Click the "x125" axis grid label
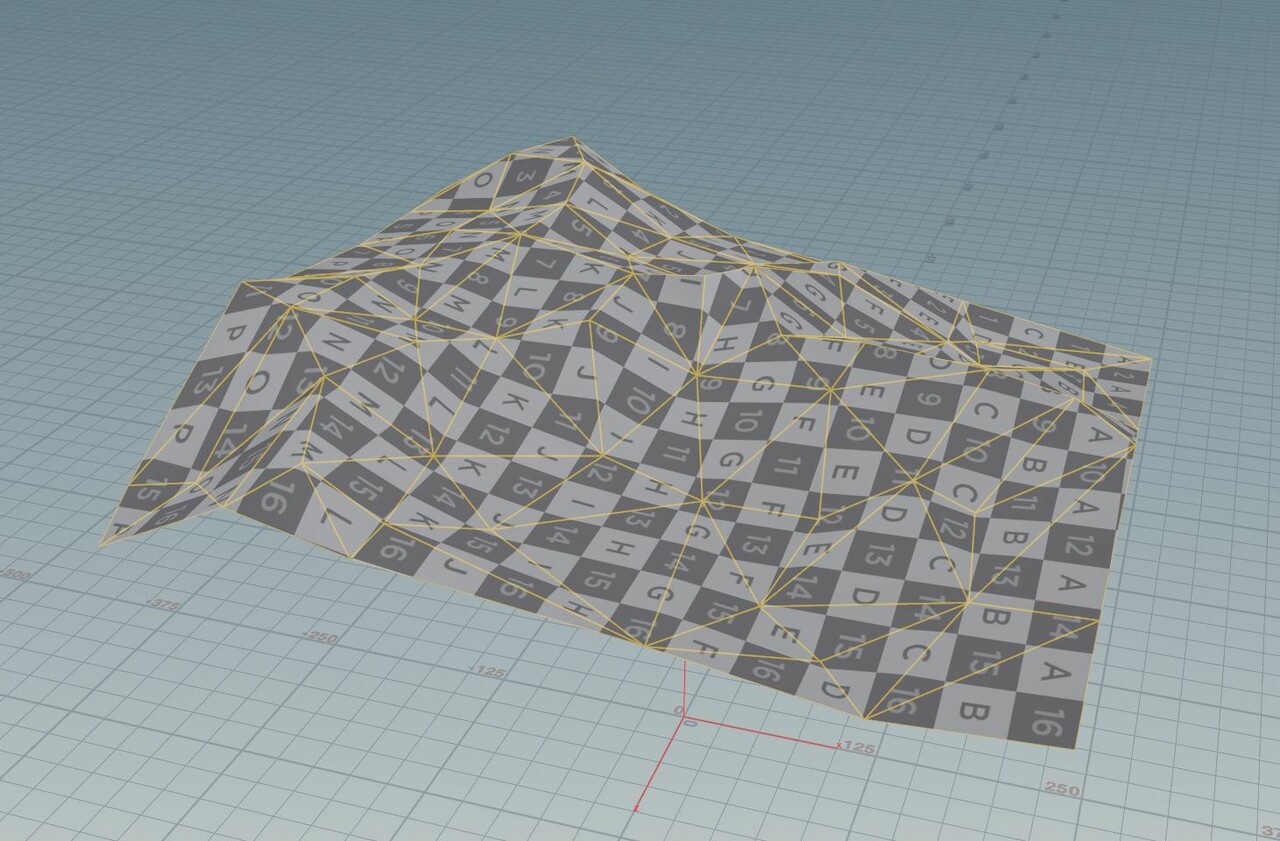 point(857,746)
